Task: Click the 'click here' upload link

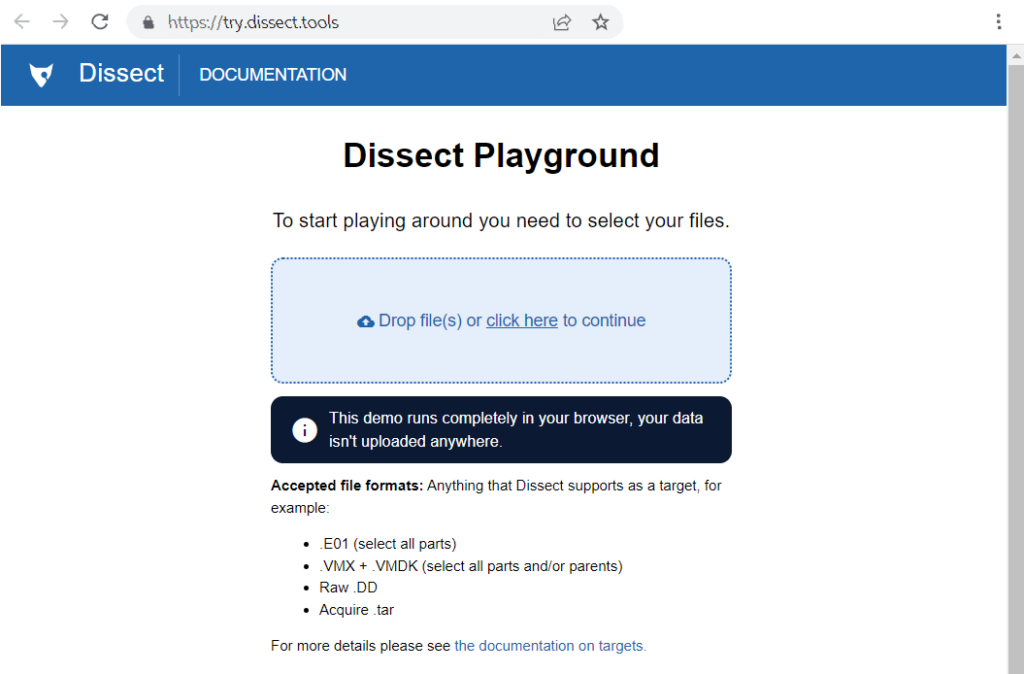Action: tap(521, 320)
